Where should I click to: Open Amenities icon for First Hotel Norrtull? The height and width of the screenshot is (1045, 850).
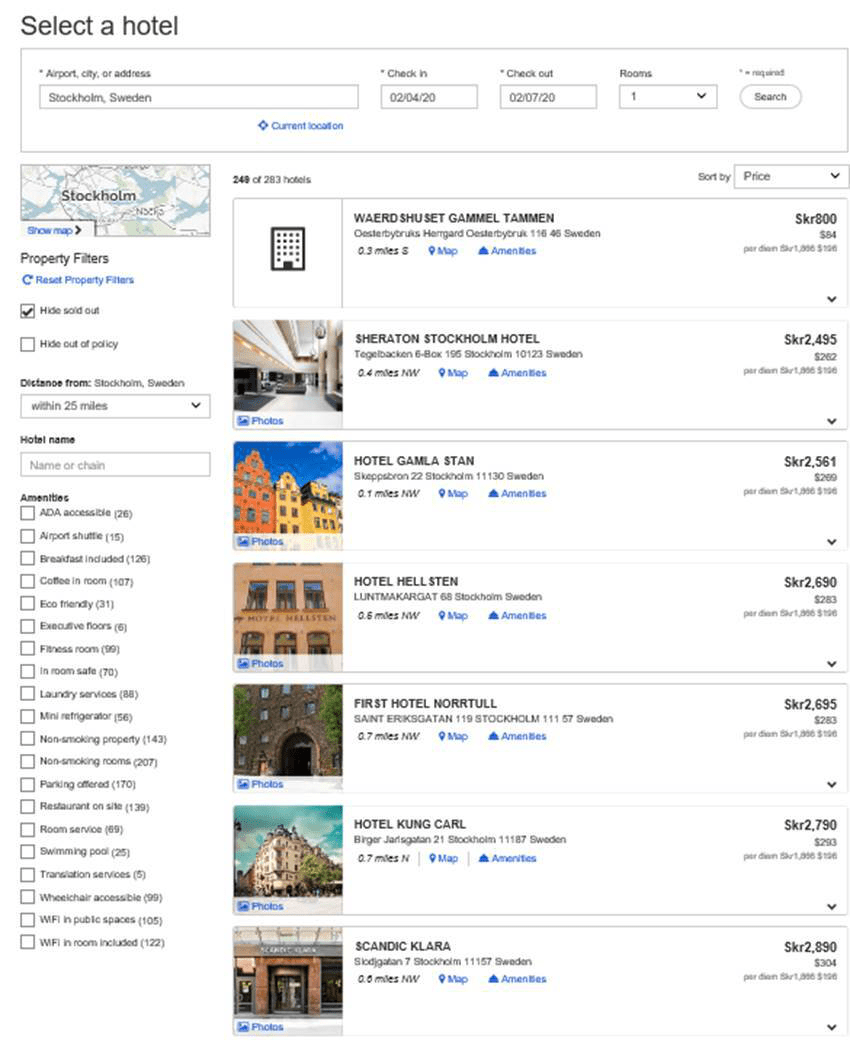pos(494,737)
